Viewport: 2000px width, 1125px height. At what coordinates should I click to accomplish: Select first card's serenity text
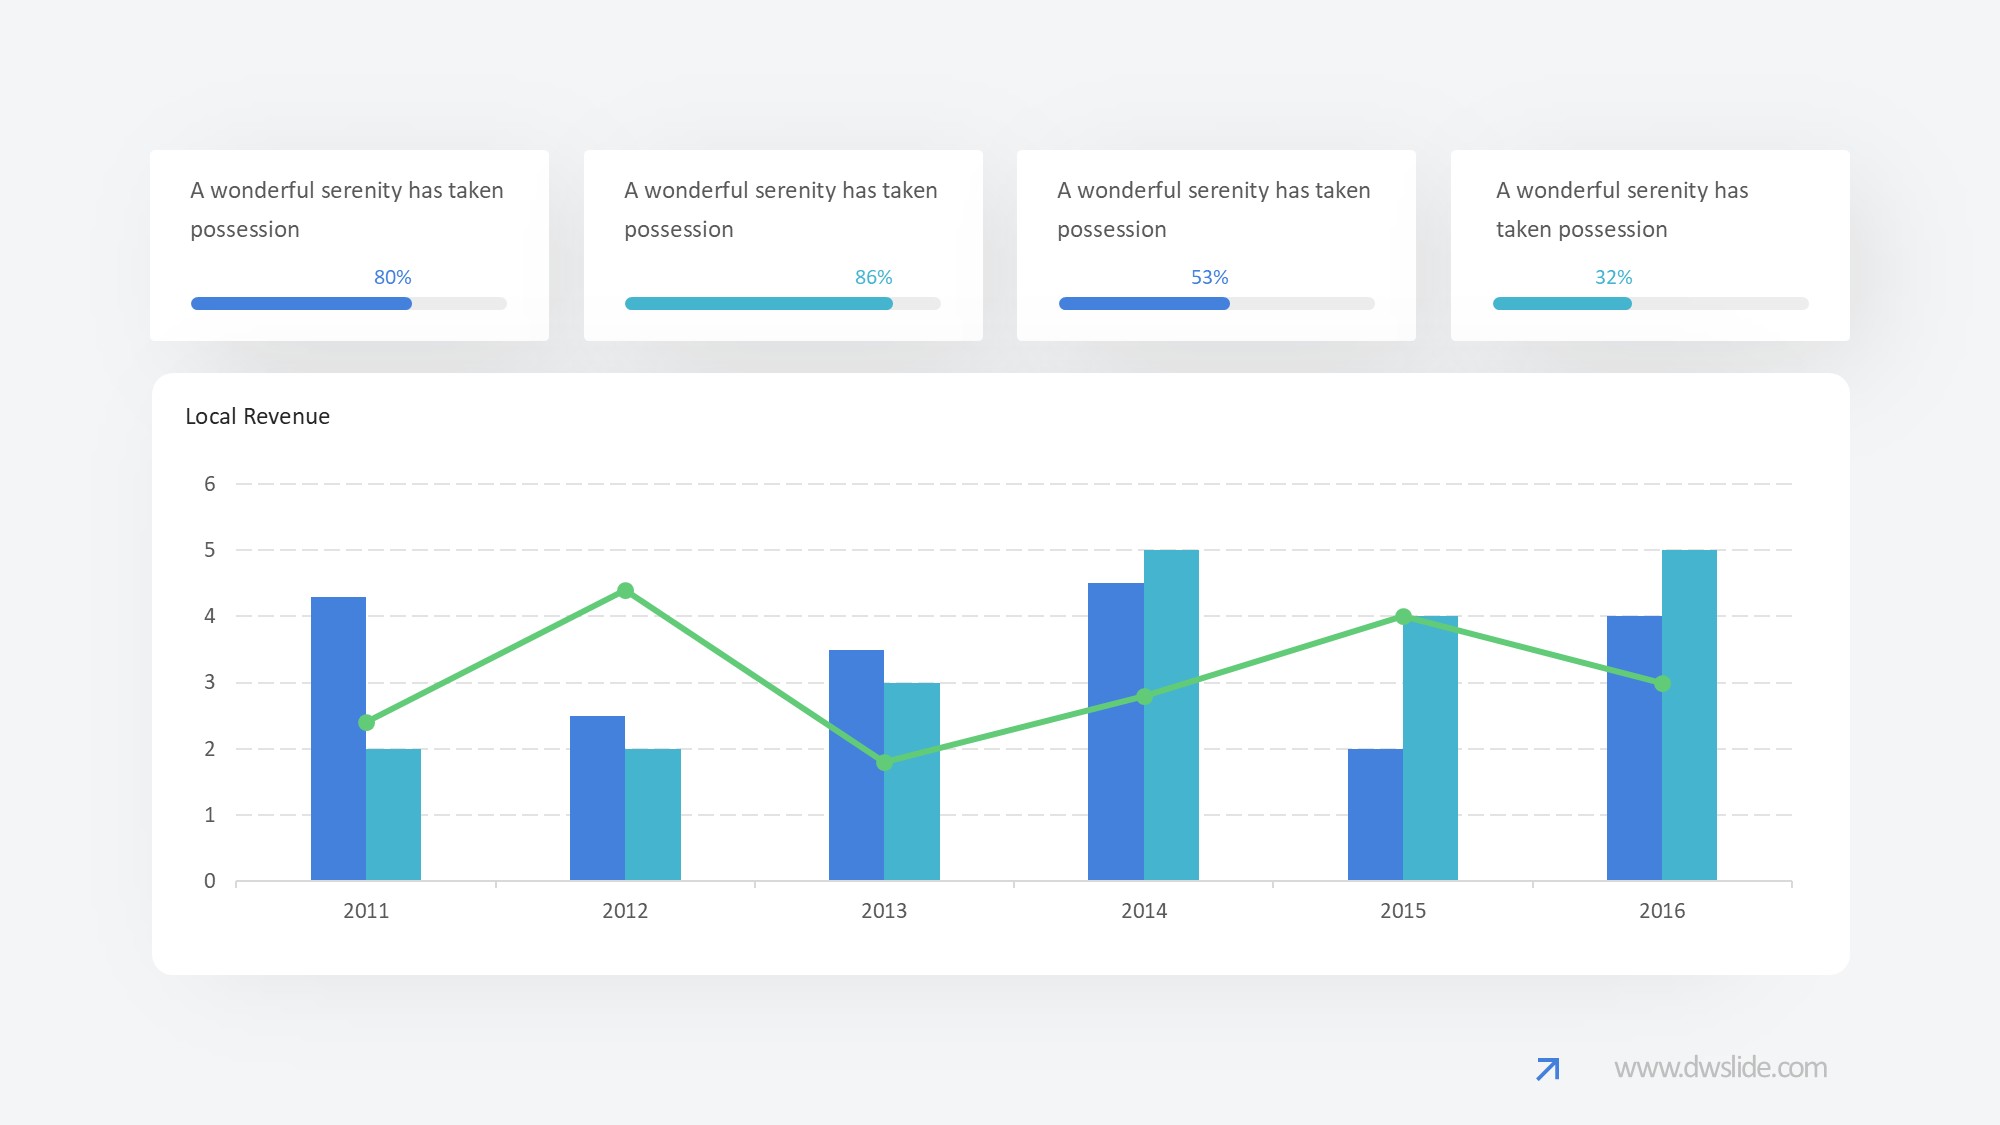coord(346,210)
